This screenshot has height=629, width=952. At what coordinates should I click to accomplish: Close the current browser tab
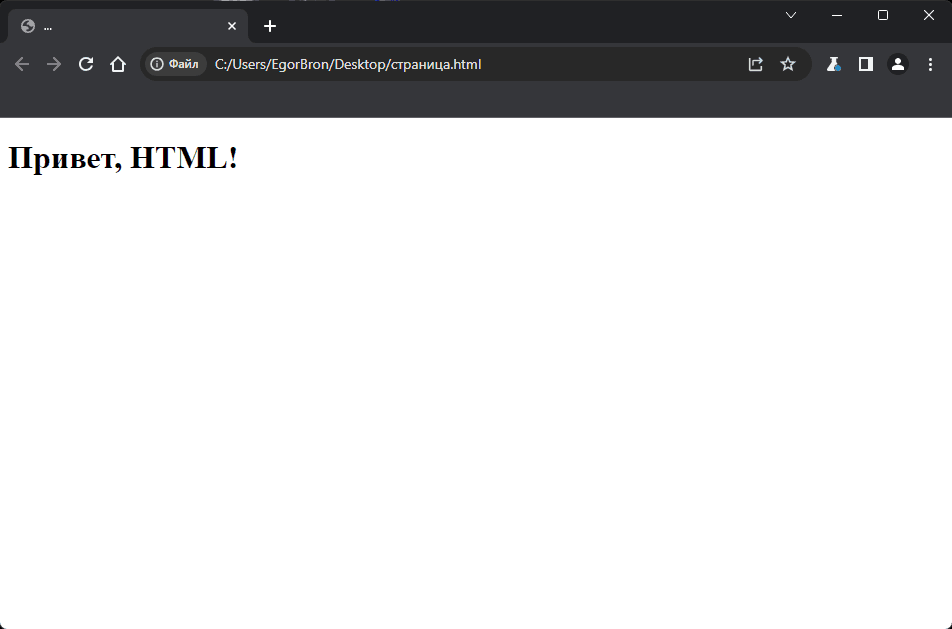pos(232,26)
